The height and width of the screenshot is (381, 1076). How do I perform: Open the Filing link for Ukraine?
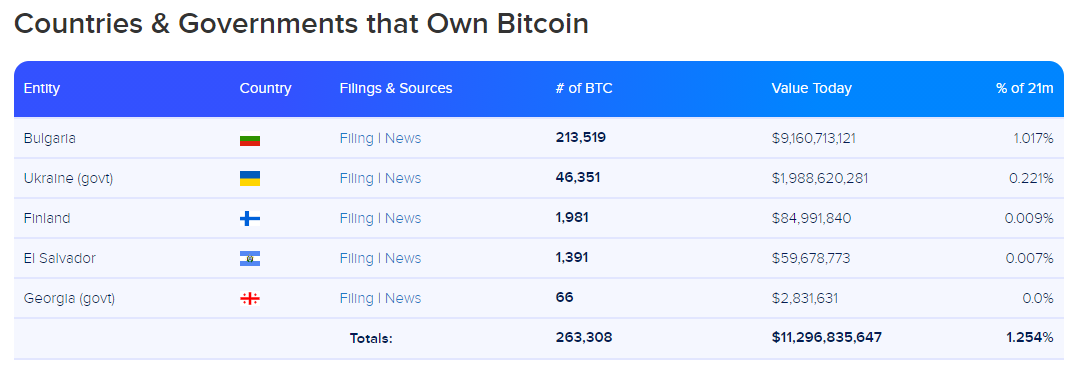coord(357,178)
